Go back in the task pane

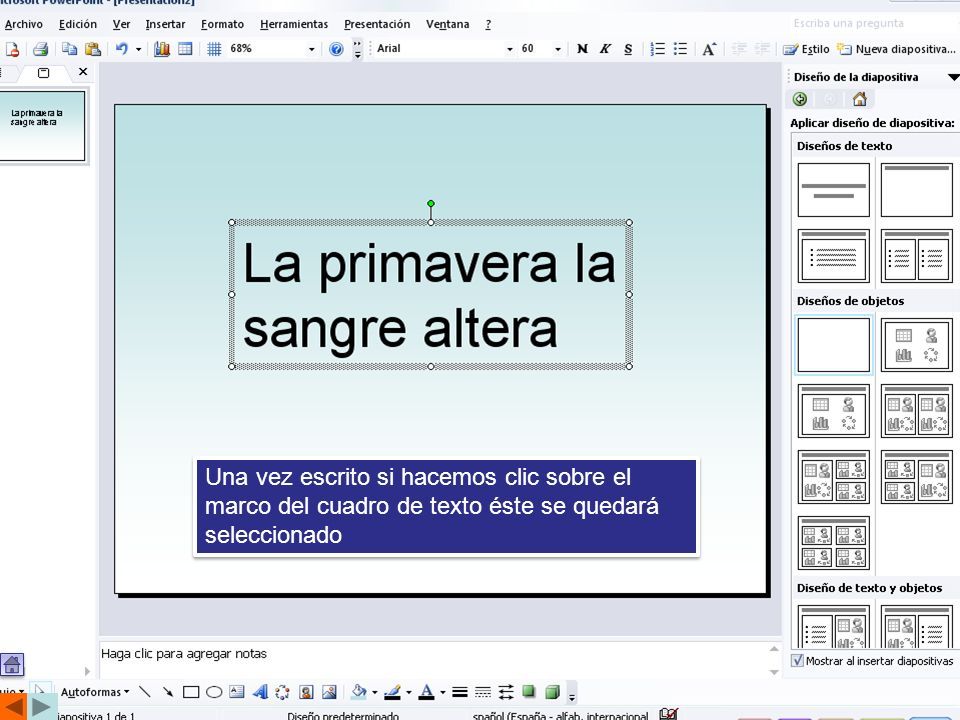[800, 99]
